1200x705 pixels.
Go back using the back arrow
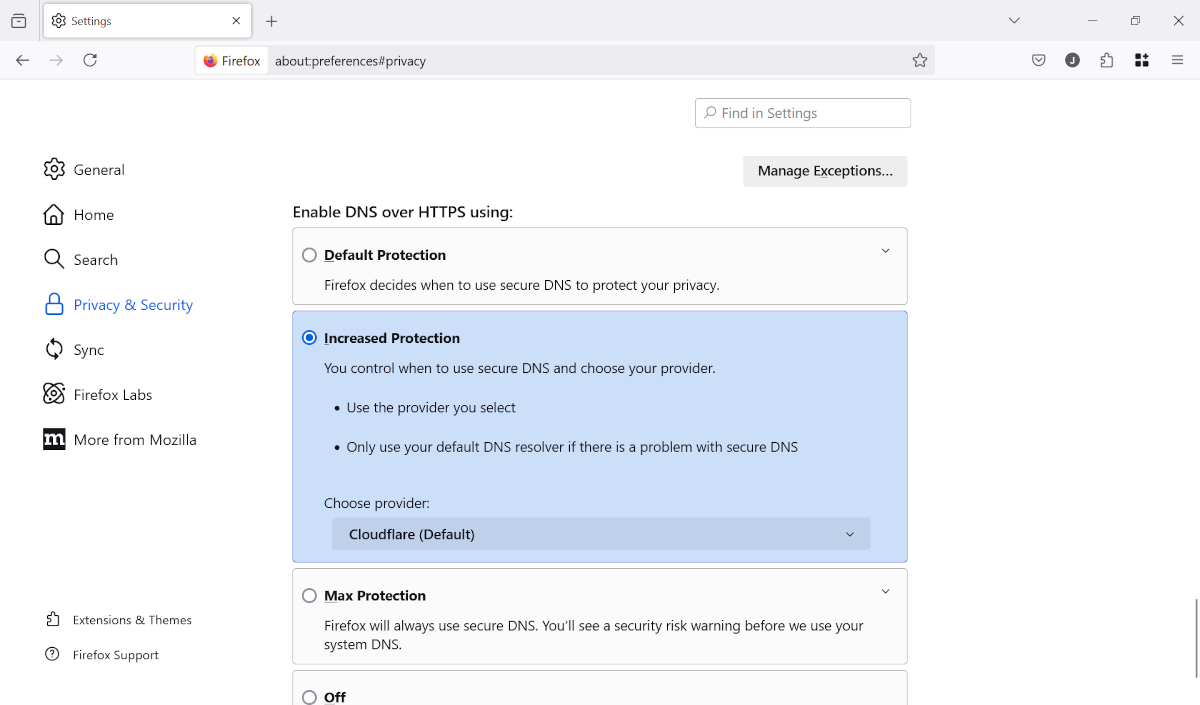[x=22, y=60]
